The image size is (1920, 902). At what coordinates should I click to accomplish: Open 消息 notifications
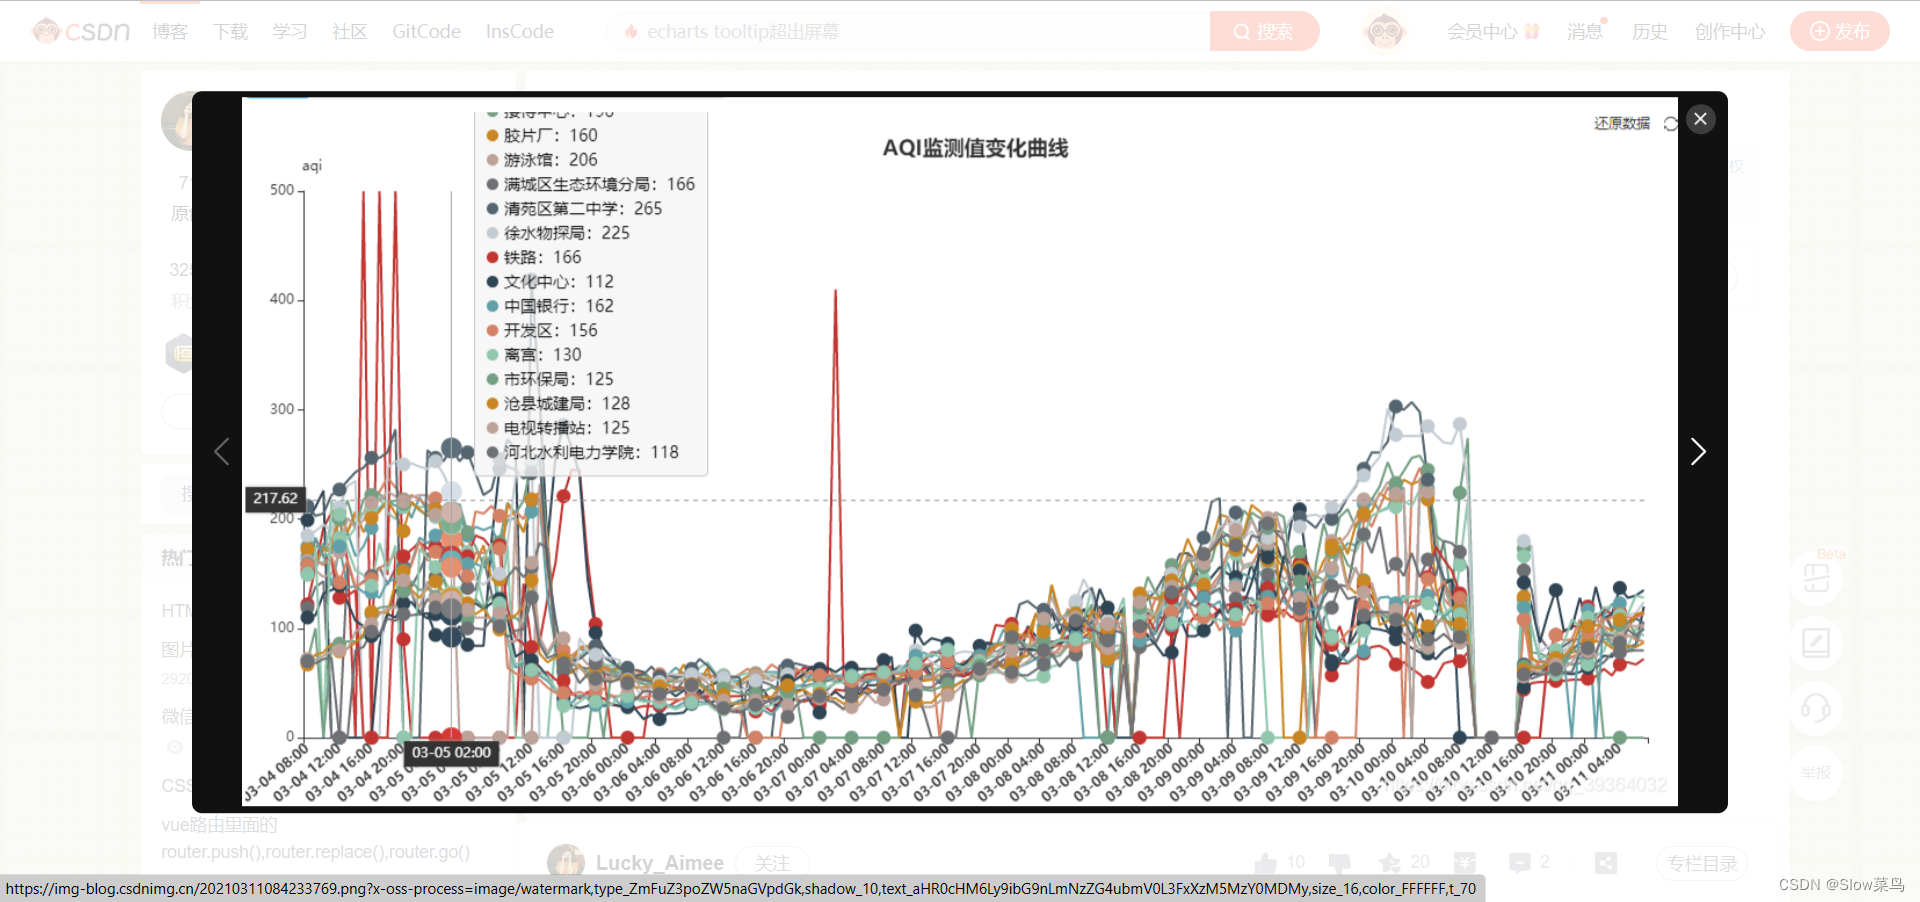coord(1585,31)
